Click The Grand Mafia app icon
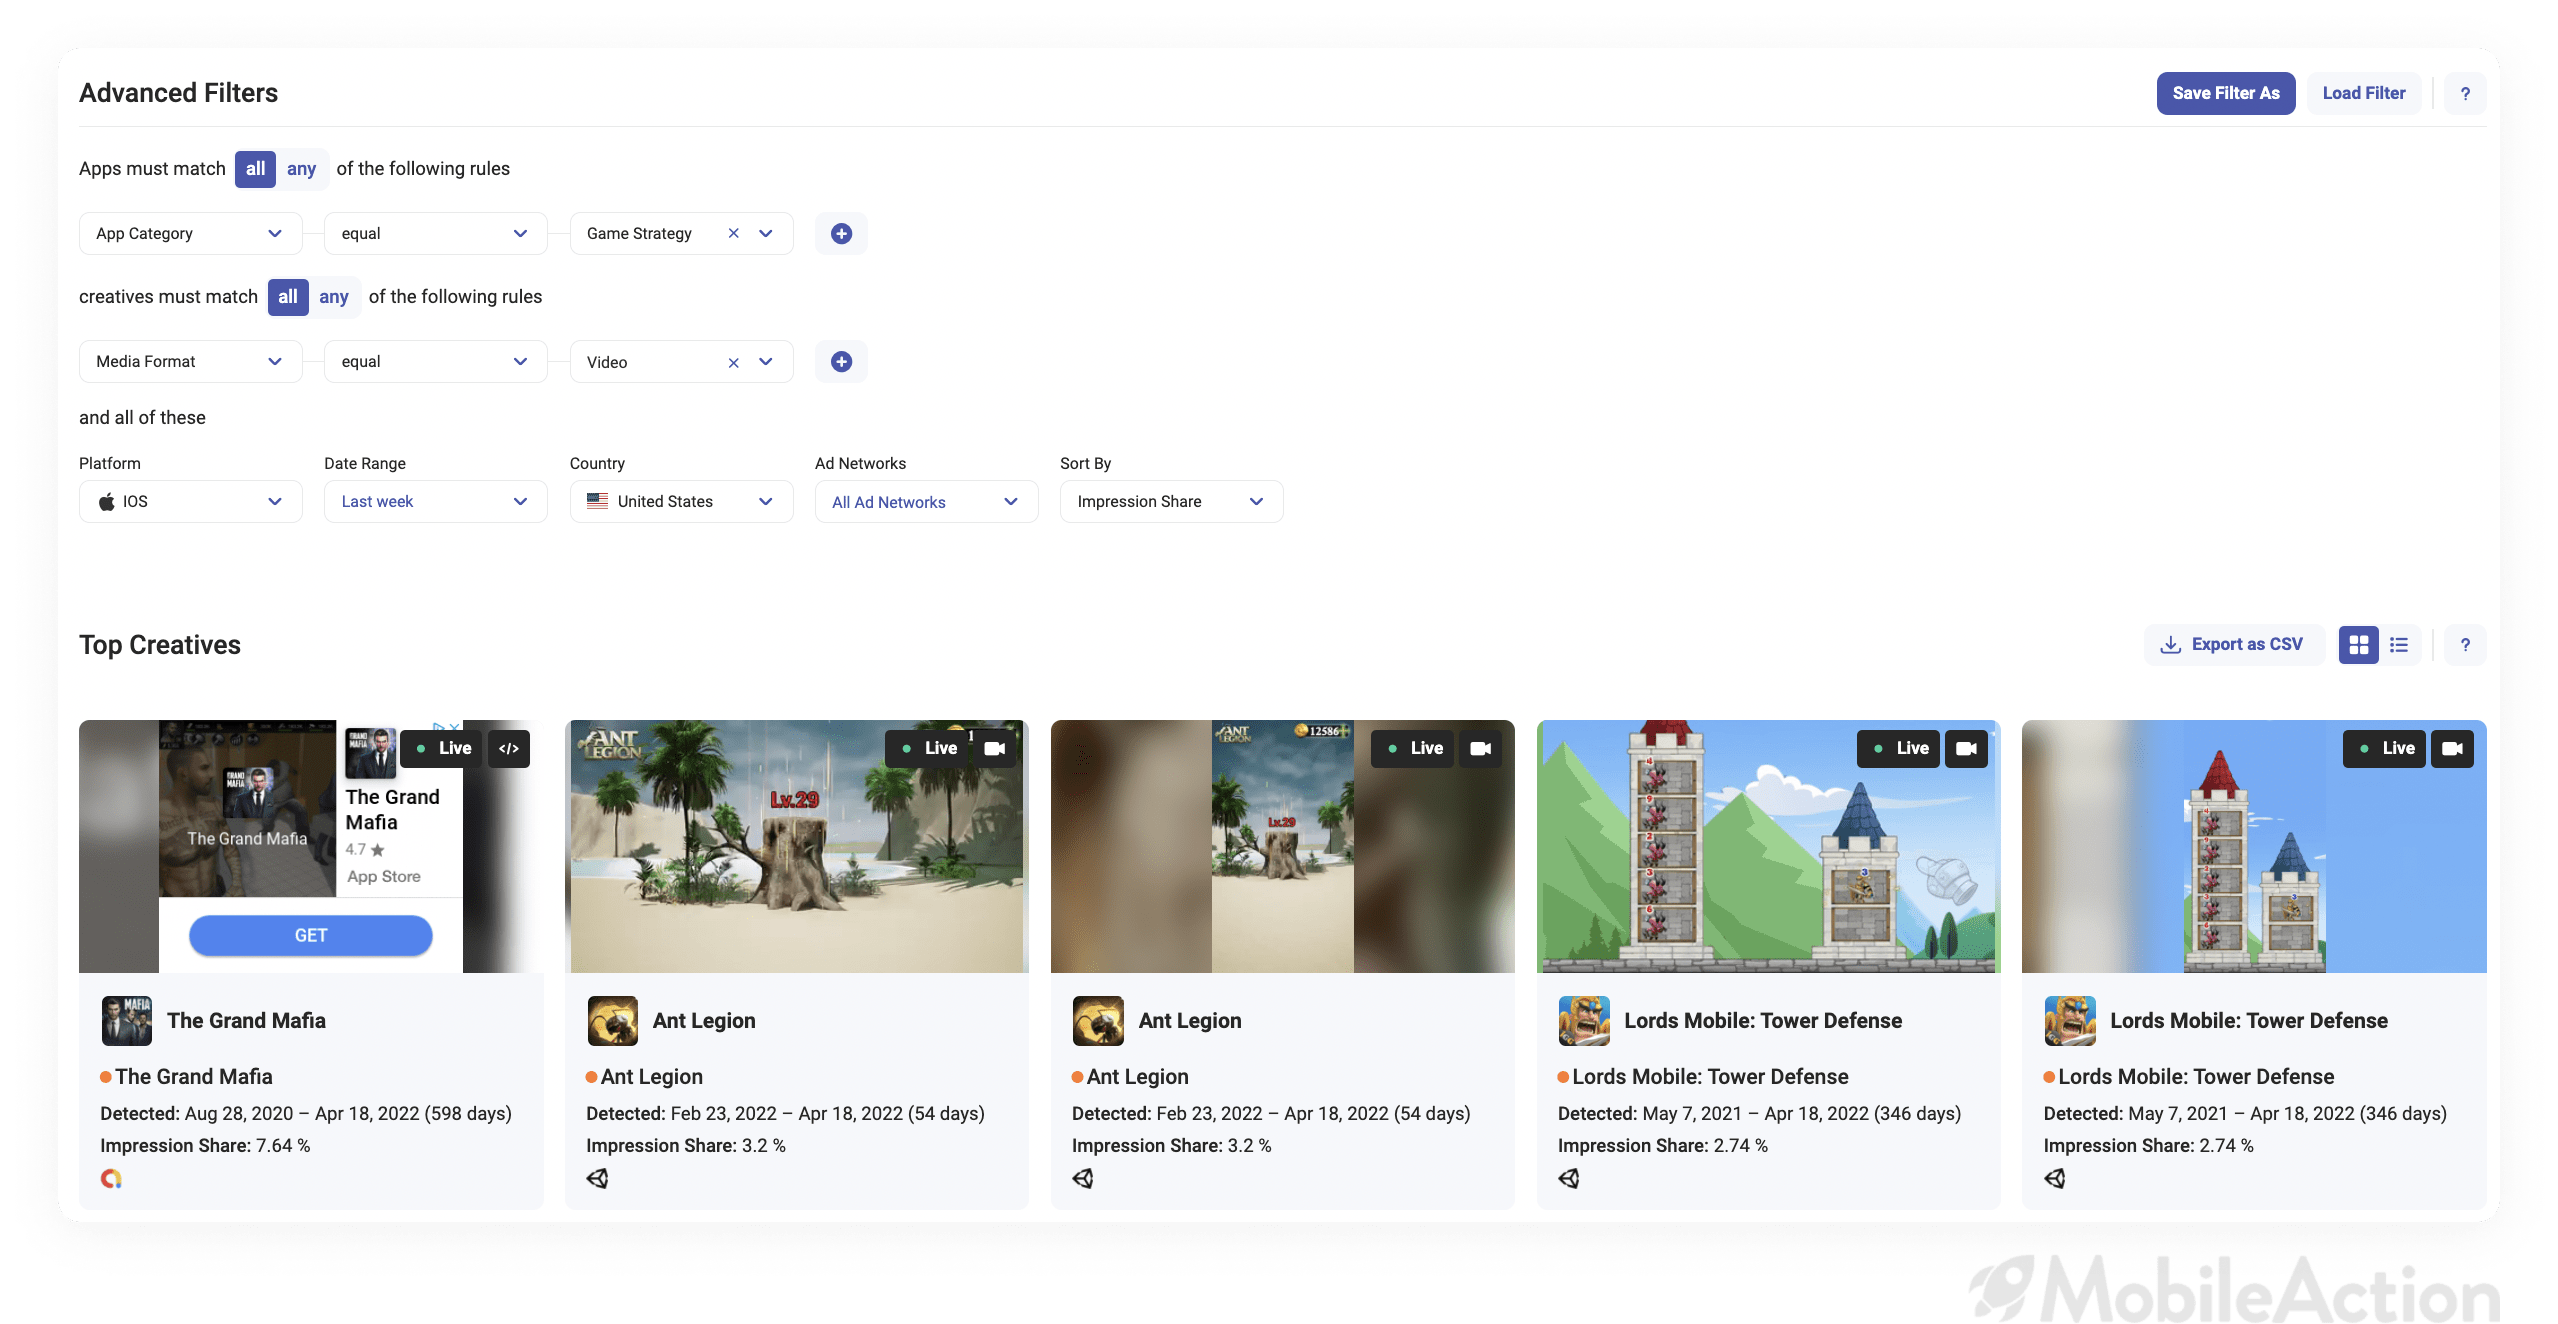Screen dimensions: 2558x1324 pyautogui.click(x=126, y=1020)
